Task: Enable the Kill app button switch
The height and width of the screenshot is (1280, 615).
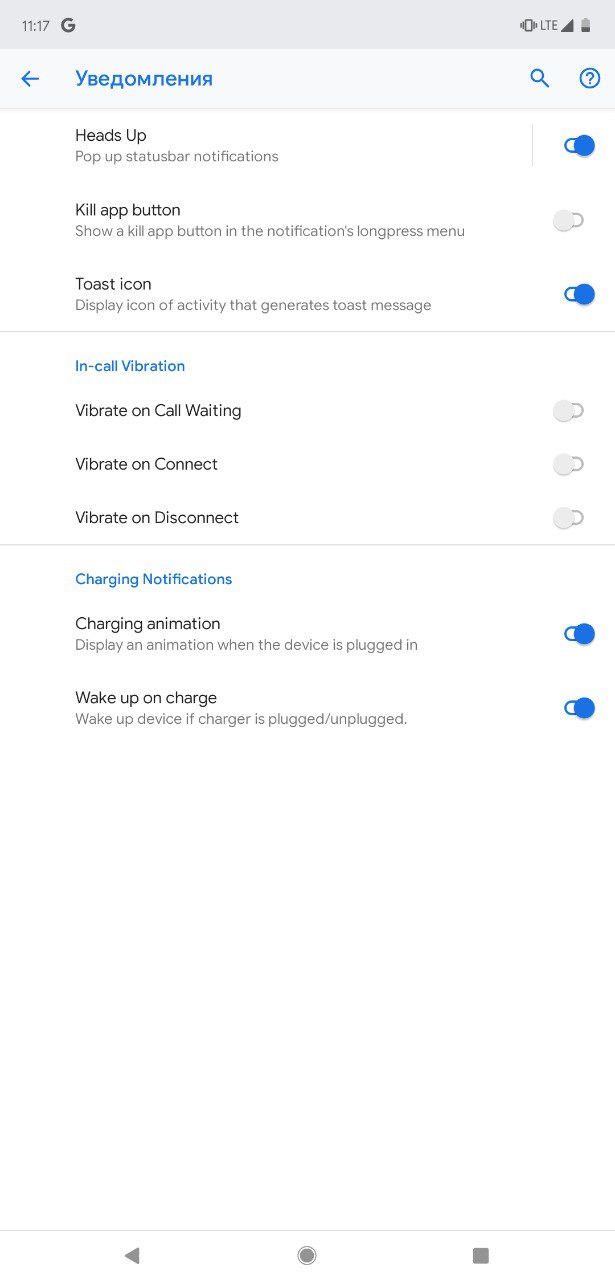Action: tap(569, 221)
